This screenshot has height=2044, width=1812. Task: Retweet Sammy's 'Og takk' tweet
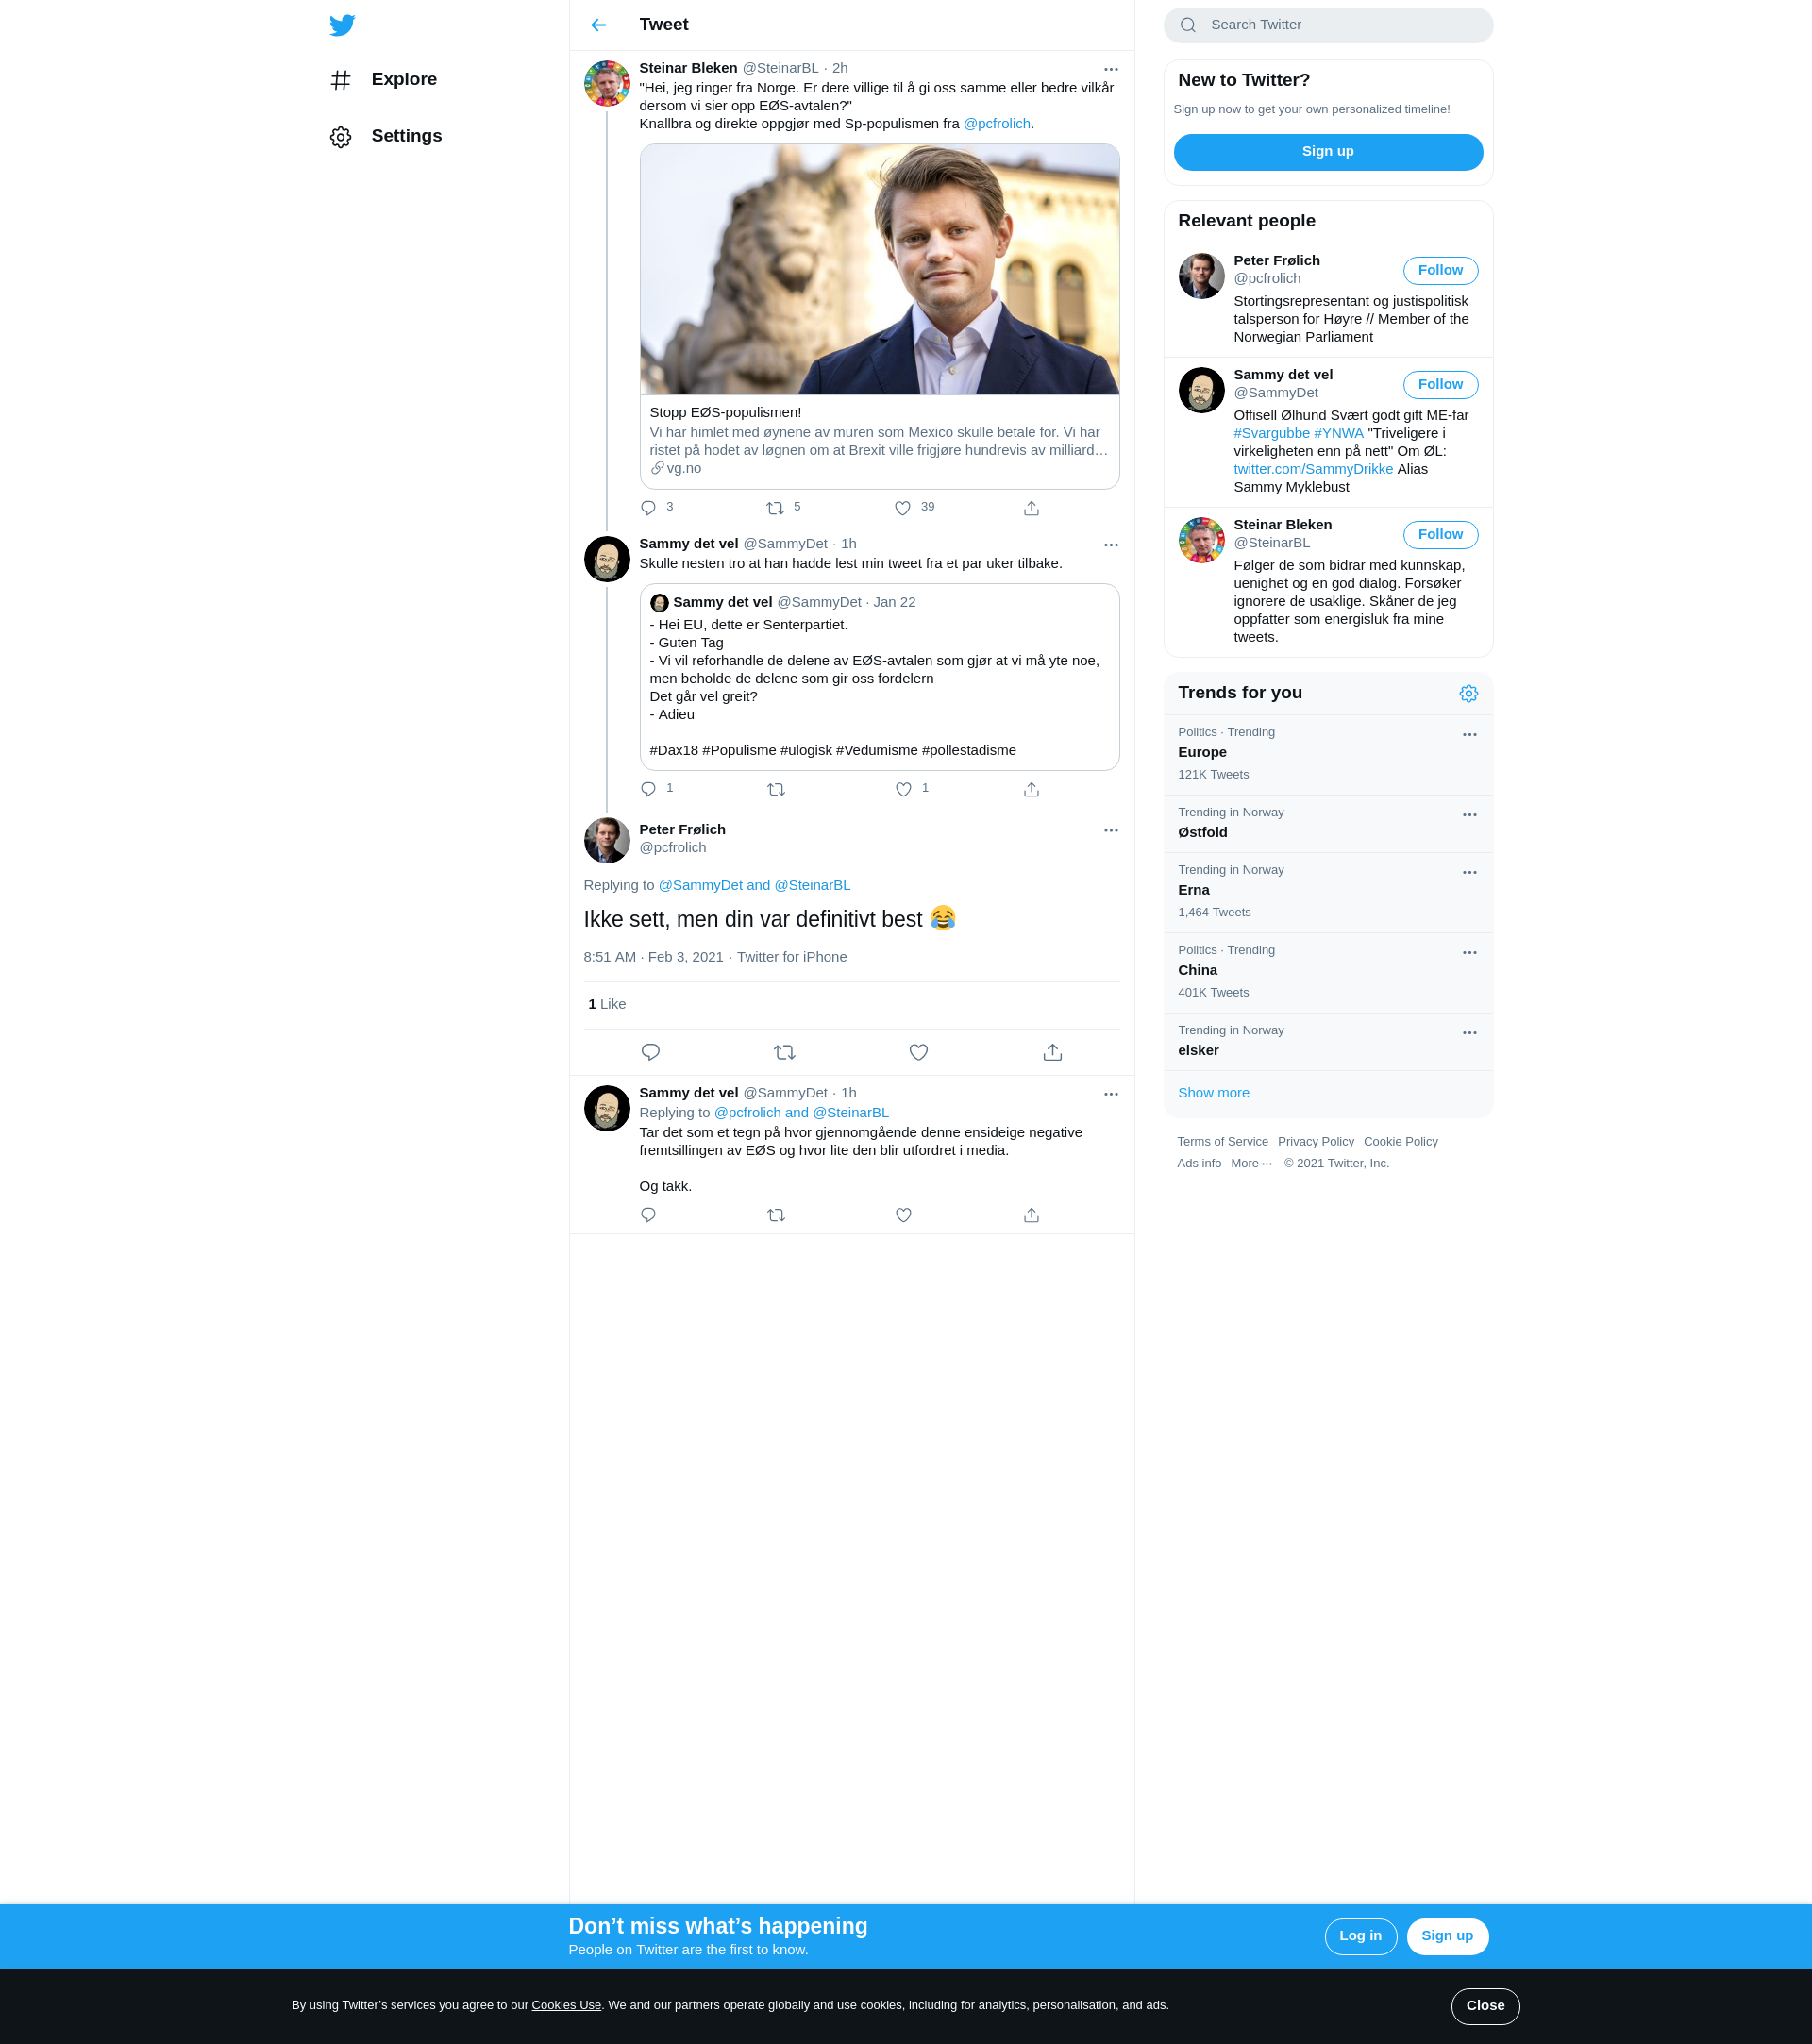point(776,1215)
